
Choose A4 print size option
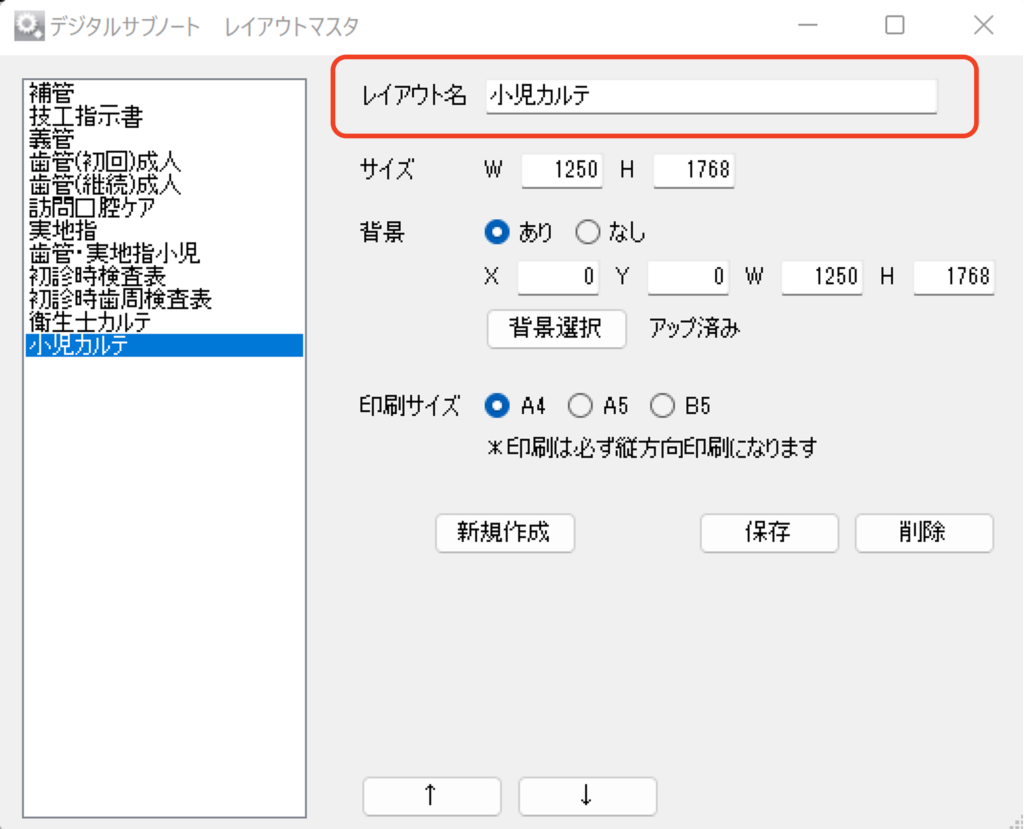click(497, 406)
